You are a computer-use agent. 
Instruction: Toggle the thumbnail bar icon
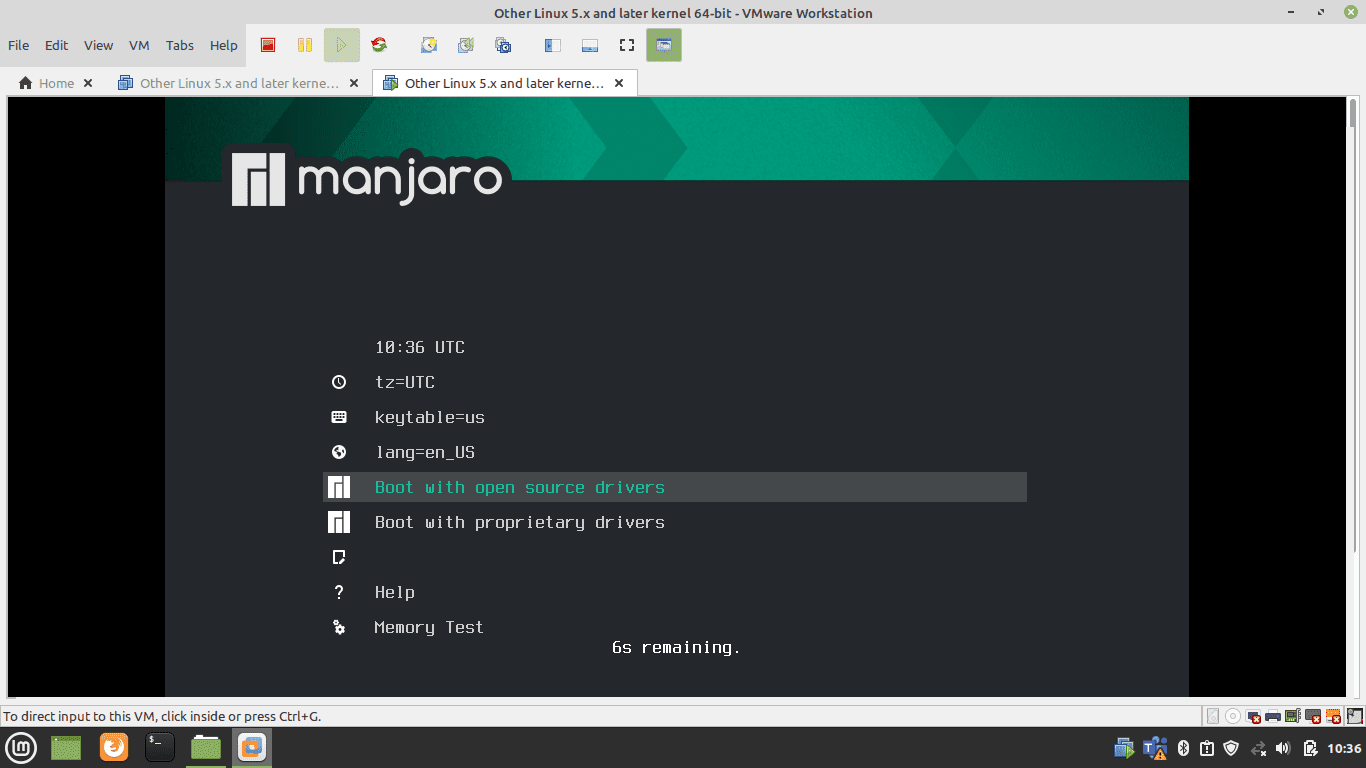590,45
